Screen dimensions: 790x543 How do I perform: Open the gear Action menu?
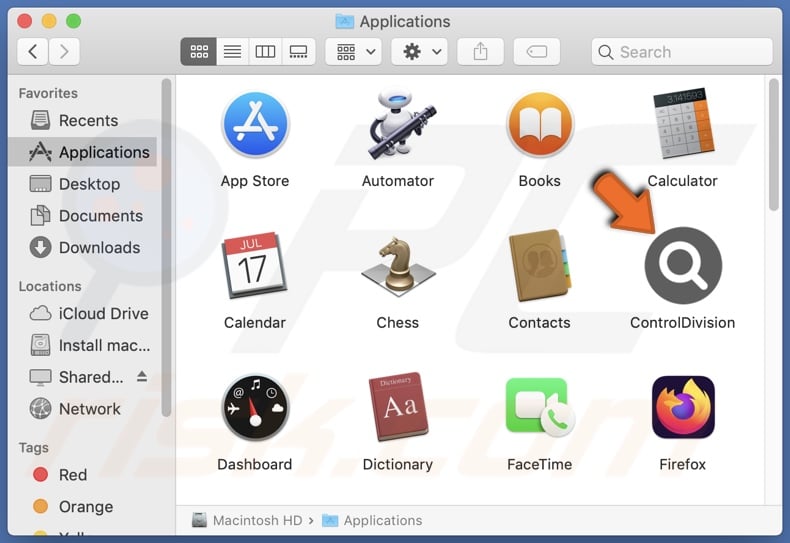click(x=420, y=51)
